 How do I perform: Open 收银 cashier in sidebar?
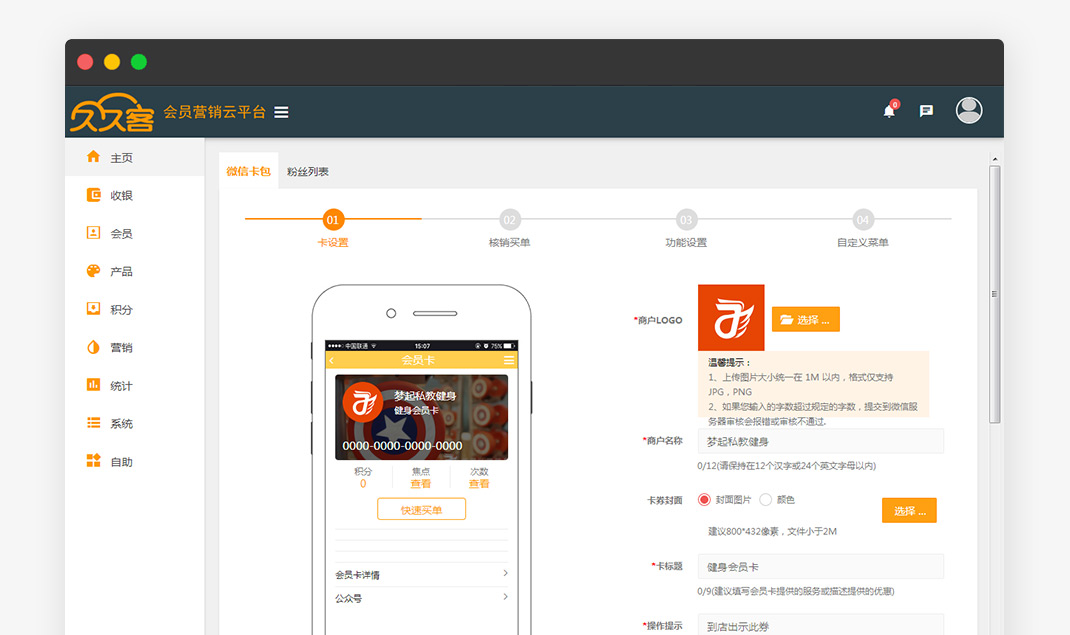(x=121, y=196)
